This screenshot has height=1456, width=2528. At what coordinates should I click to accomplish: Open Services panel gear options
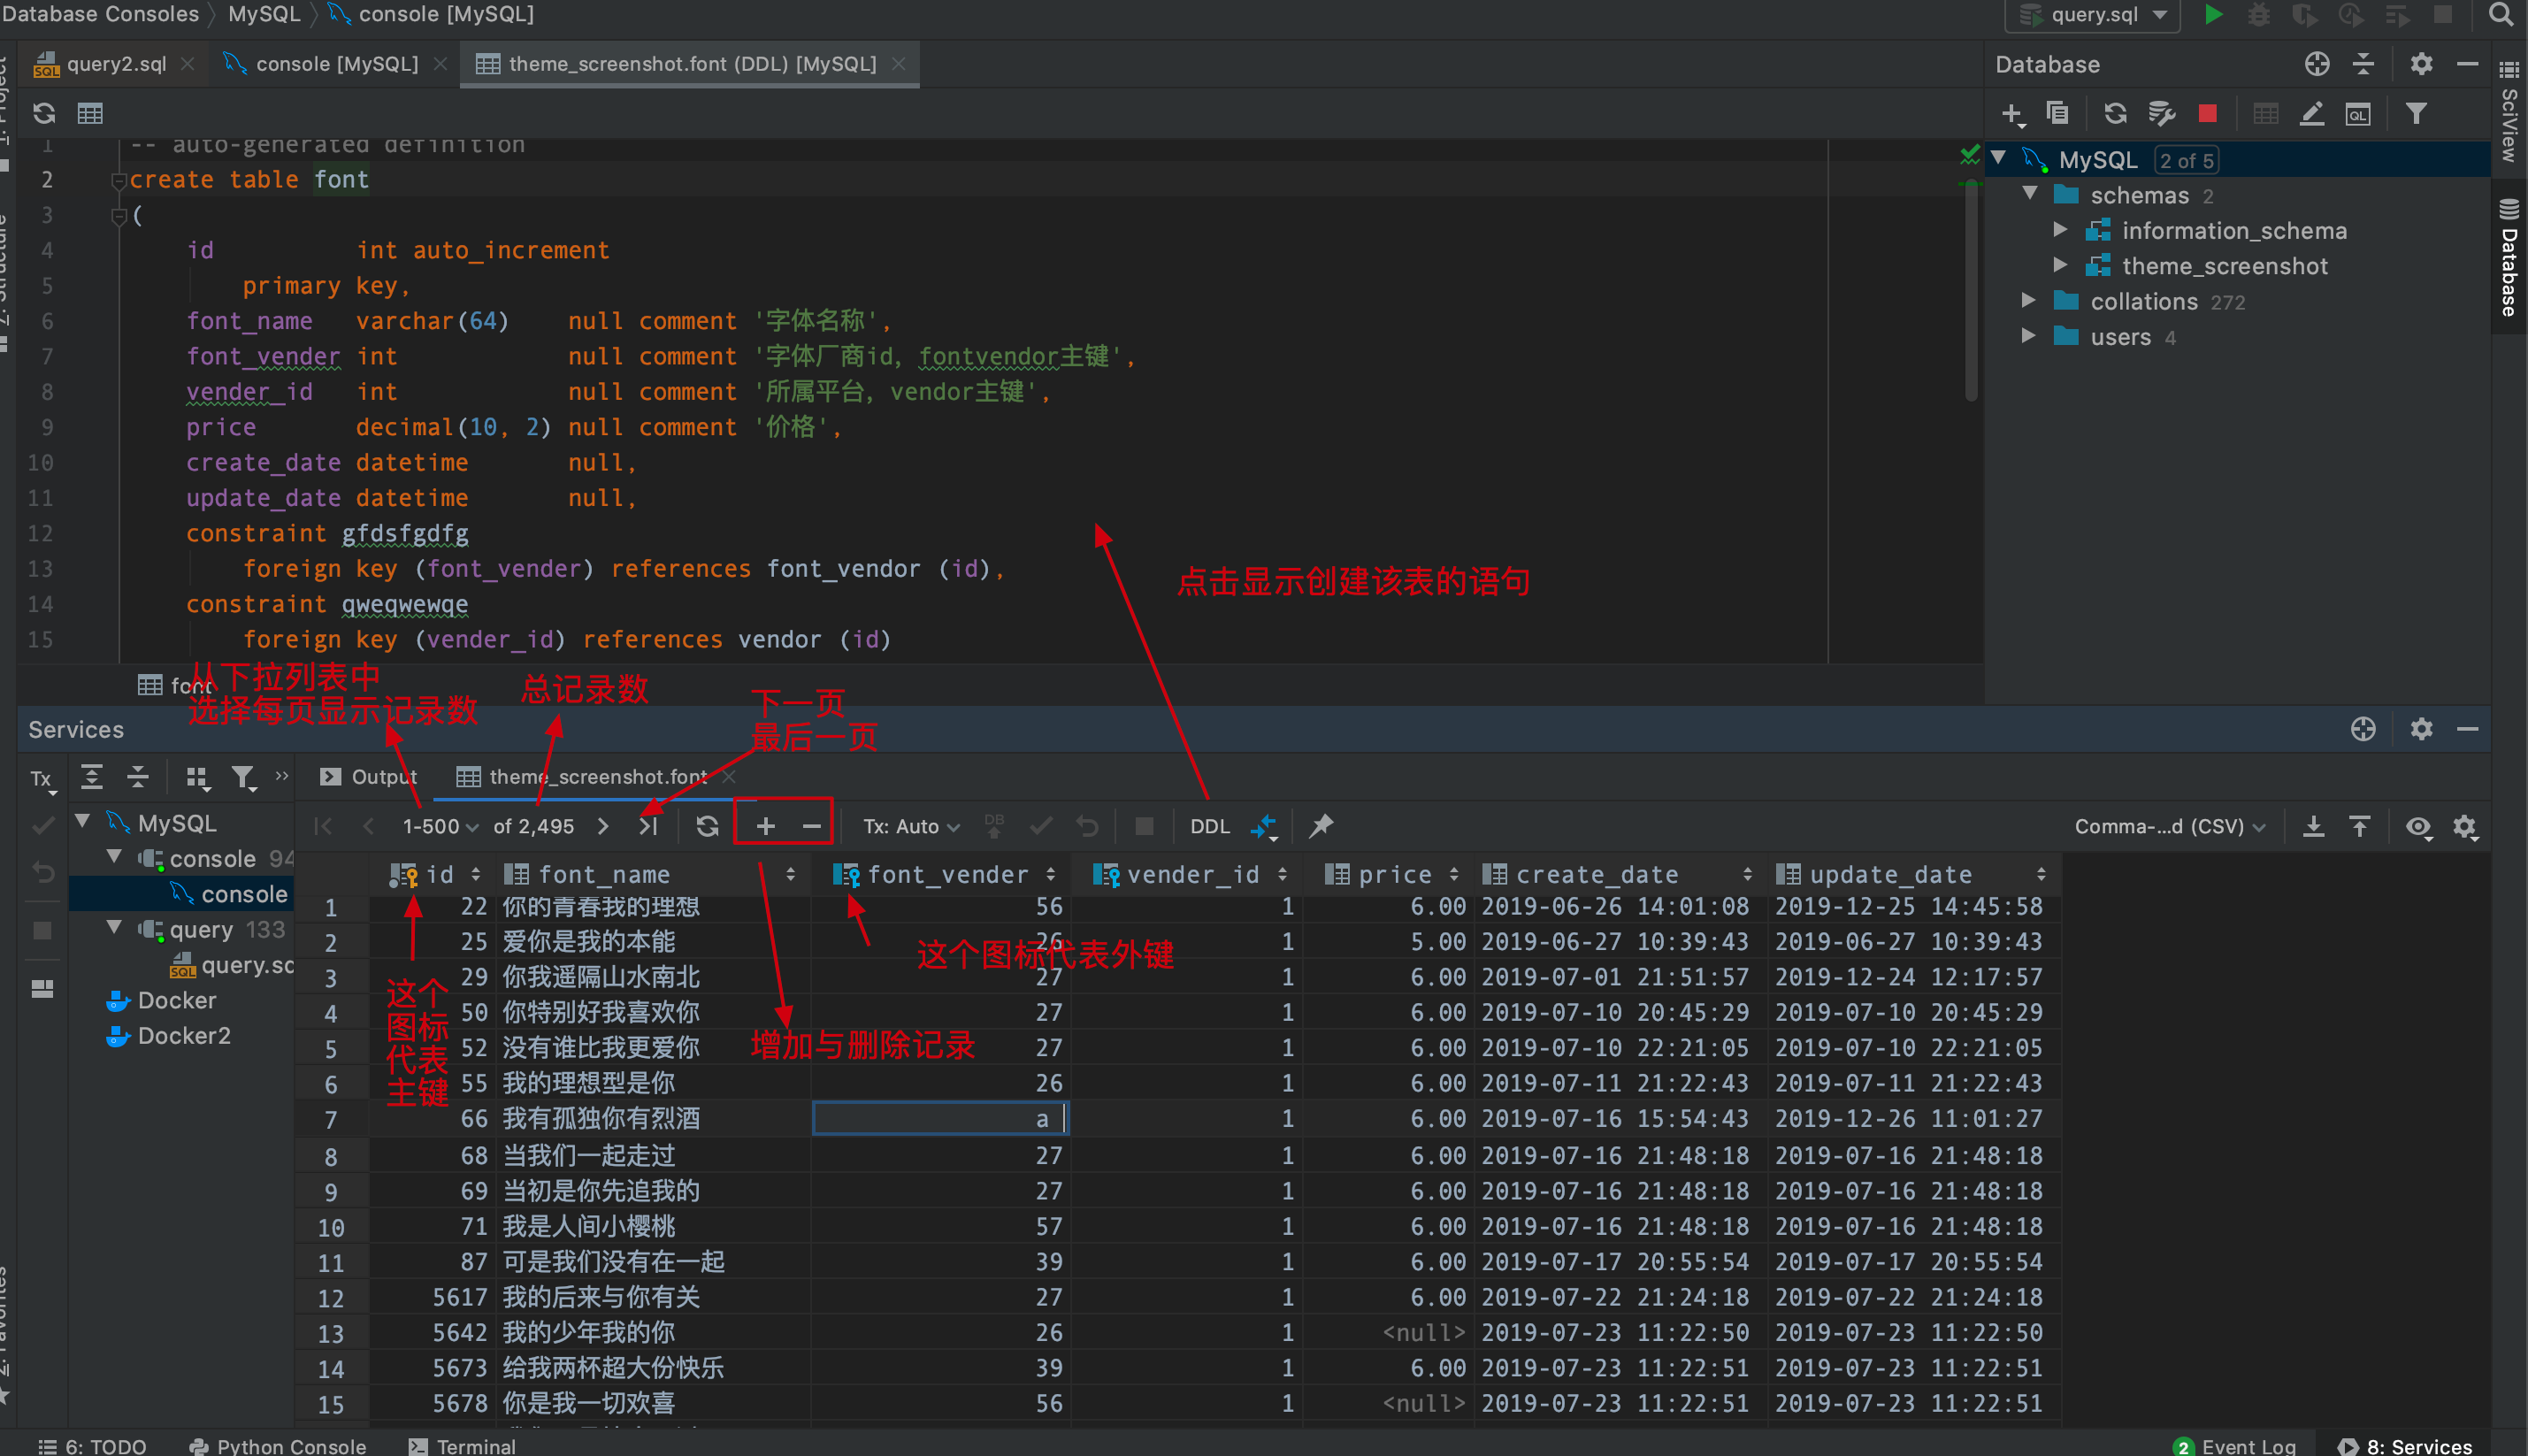(x=2421, y=729)
